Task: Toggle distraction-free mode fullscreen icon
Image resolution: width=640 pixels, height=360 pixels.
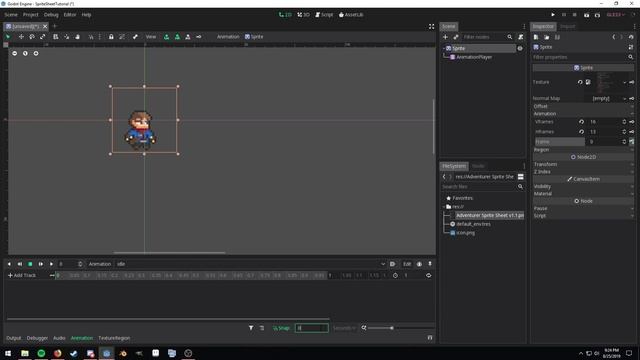Action: click(x=431, y=27)
